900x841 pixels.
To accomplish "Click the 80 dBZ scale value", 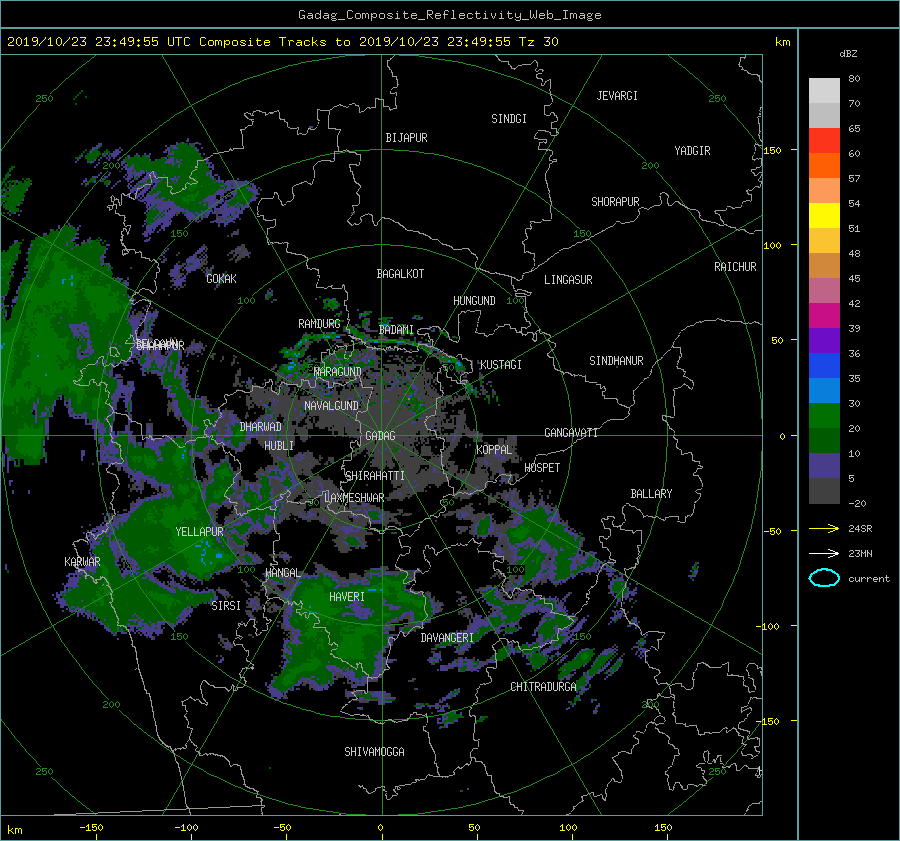I will pos(854,79).
